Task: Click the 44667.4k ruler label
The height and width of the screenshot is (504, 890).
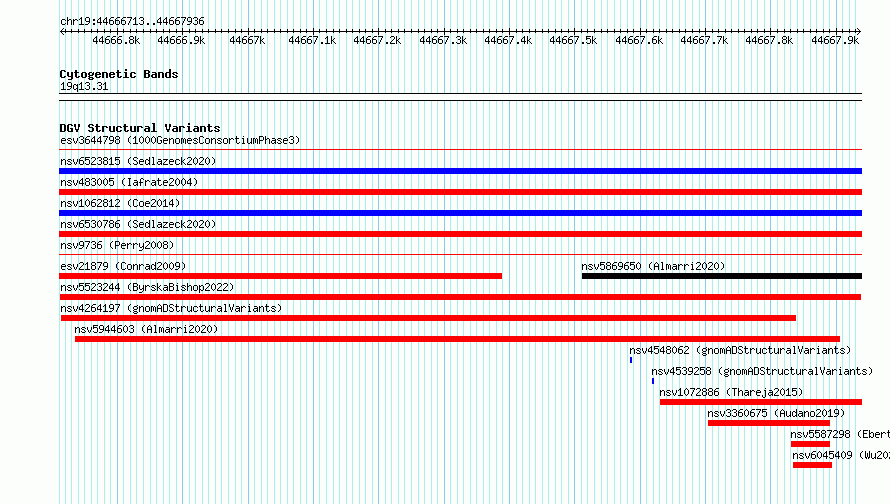Action: coord(508,40)
